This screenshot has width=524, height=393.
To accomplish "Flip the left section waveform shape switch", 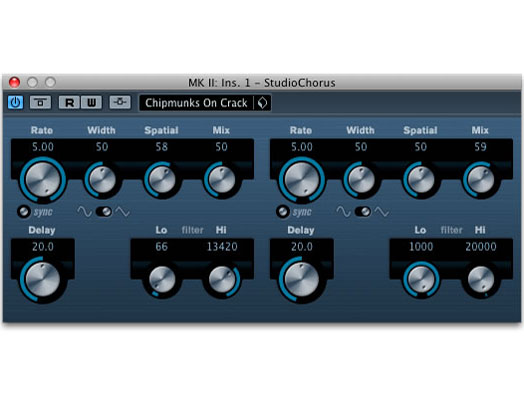I will point(104,212).
